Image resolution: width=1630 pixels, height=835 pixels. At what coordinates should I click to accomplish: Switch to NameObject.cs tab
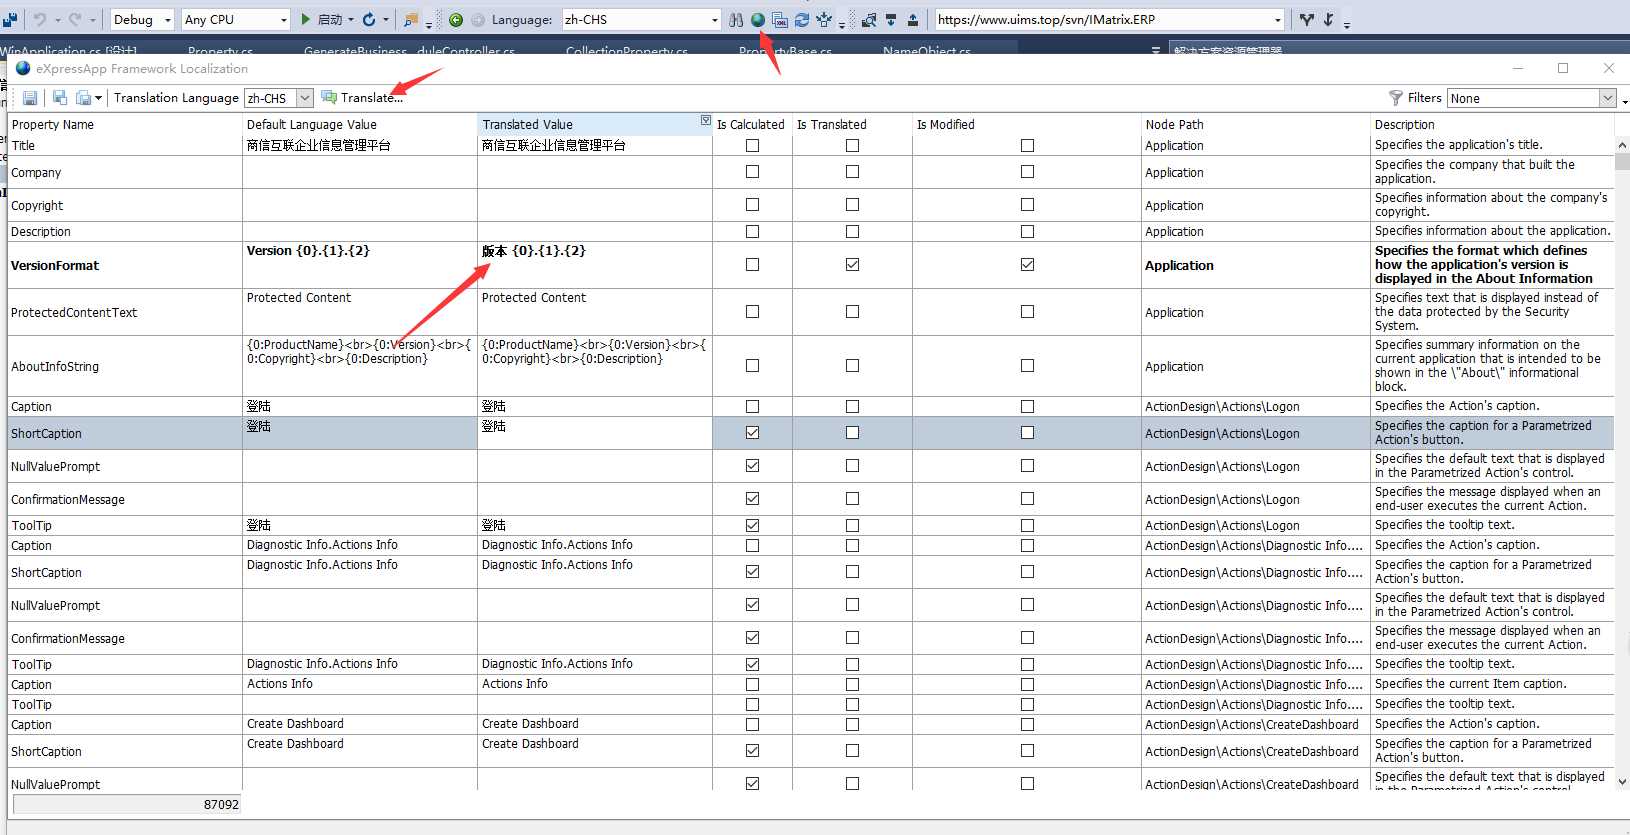pos(926,50)
